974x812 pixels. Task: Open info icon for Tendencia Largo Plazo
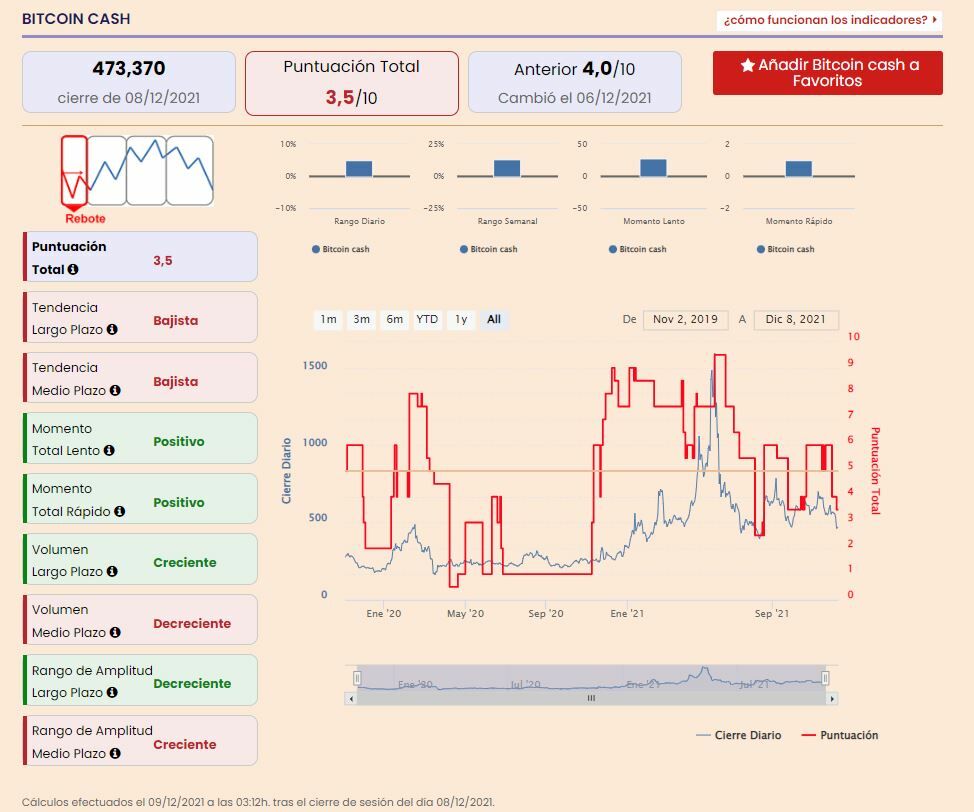[112, 330]
